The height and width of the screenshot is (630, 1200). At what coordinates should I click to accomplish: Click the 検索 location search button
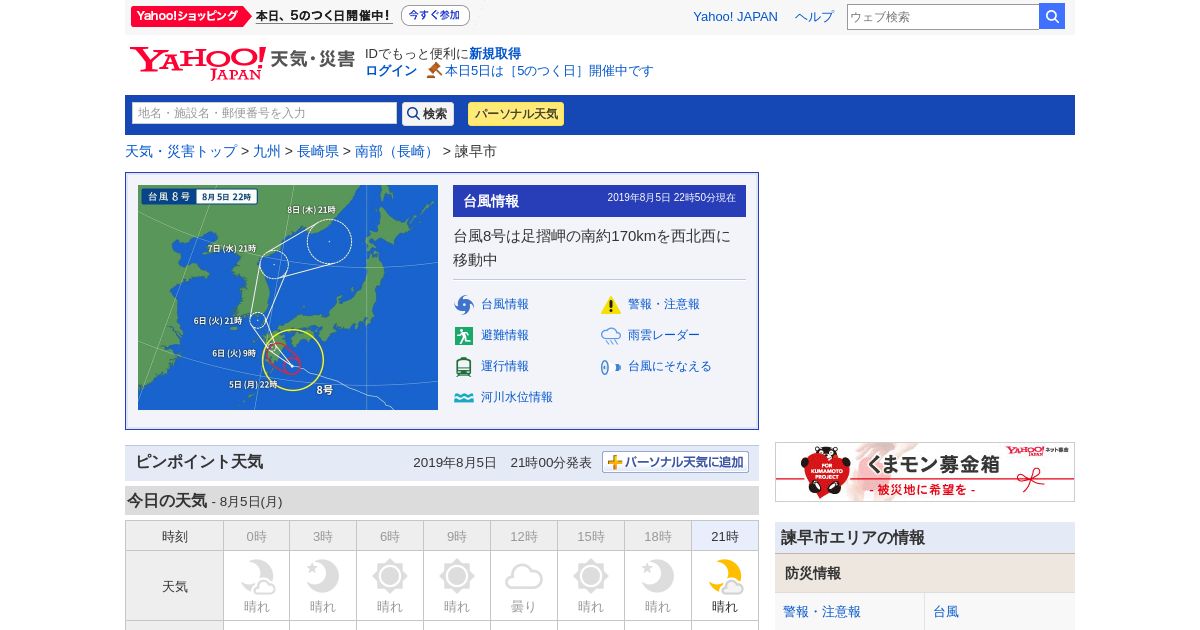[428, 114]
